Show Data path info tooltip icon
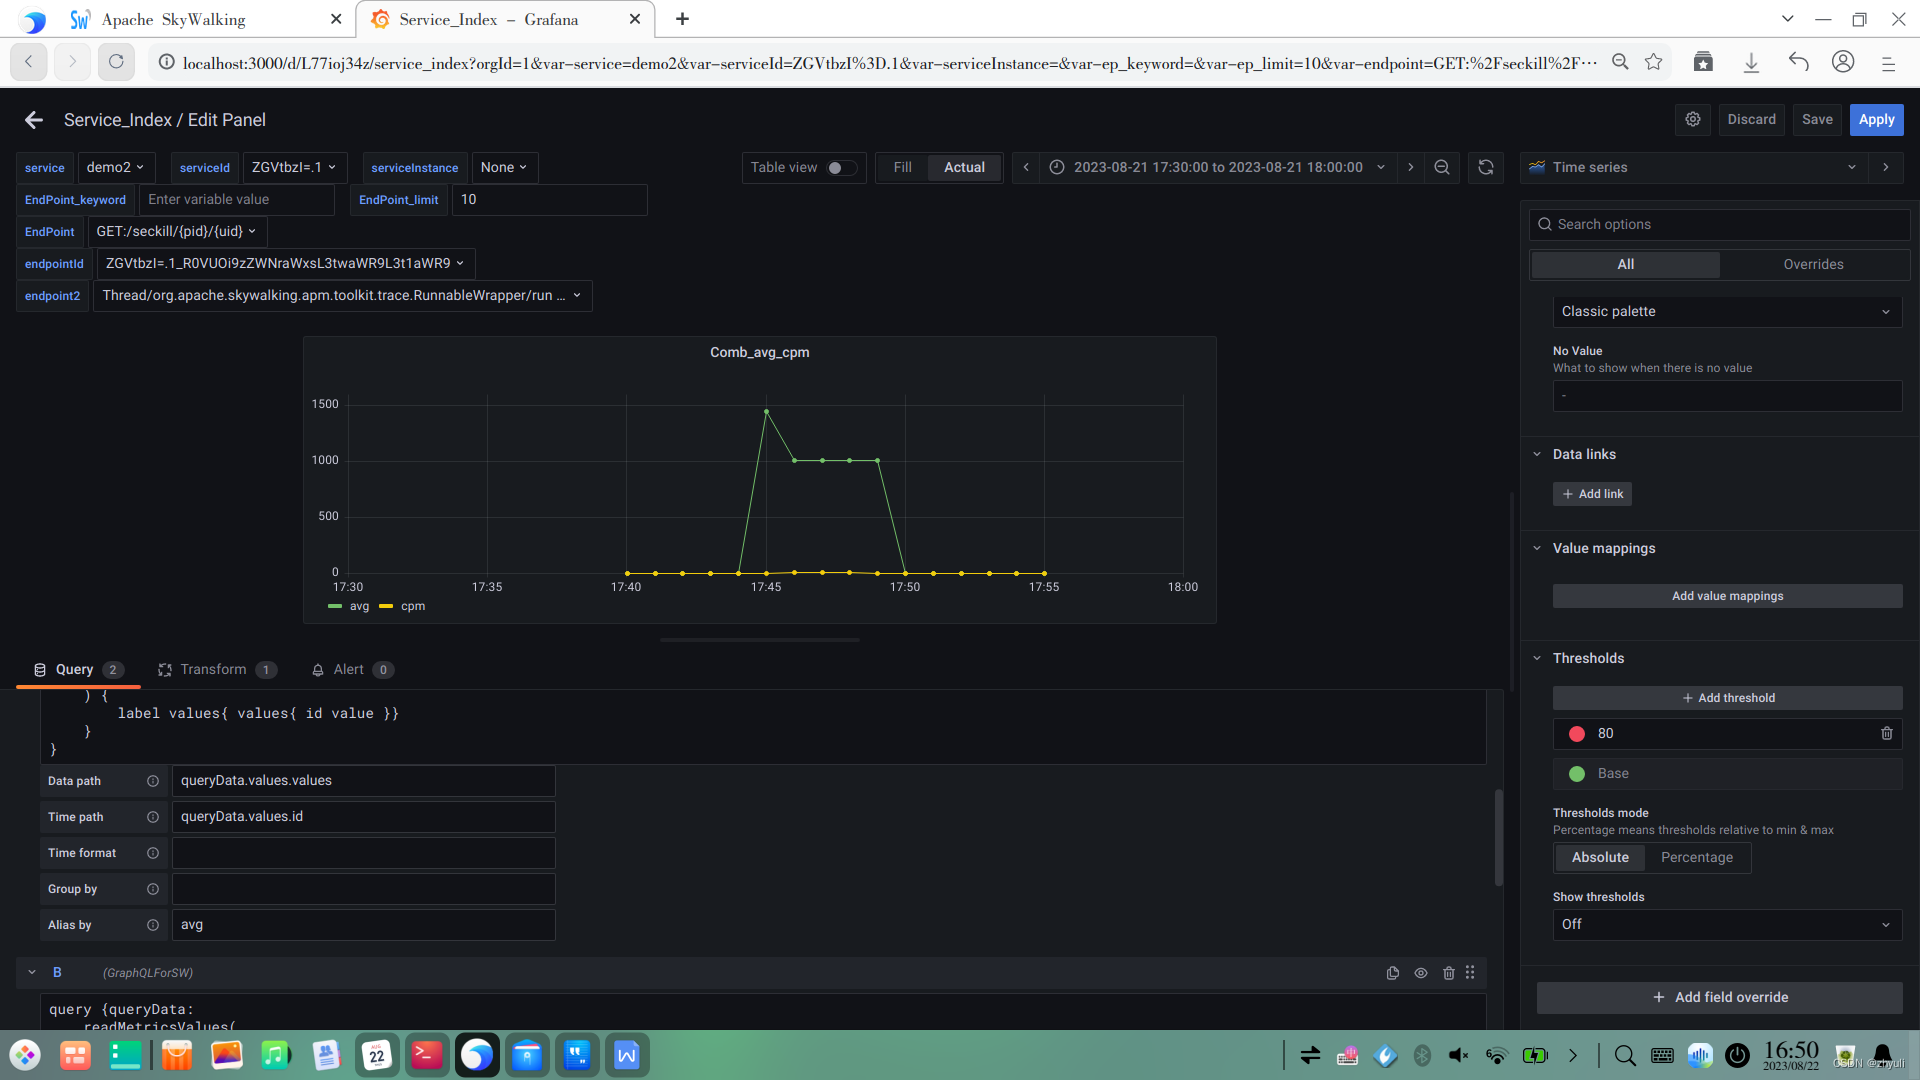This screenshot has width=1920, height=1080. (153, 781)
